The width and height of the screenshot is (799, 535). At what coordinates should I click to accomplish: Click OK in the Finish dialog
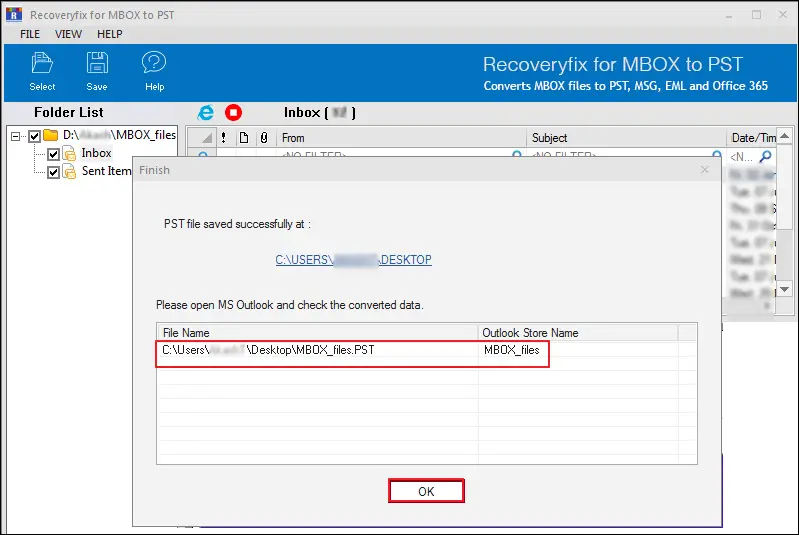coord(426,491)
